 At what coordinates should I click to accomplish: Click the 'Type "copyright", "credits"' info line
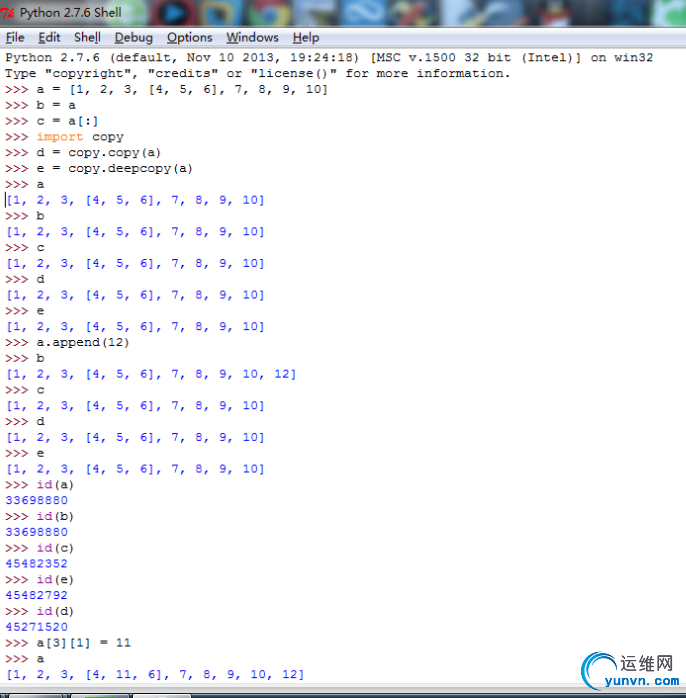(x=257, y=73)
